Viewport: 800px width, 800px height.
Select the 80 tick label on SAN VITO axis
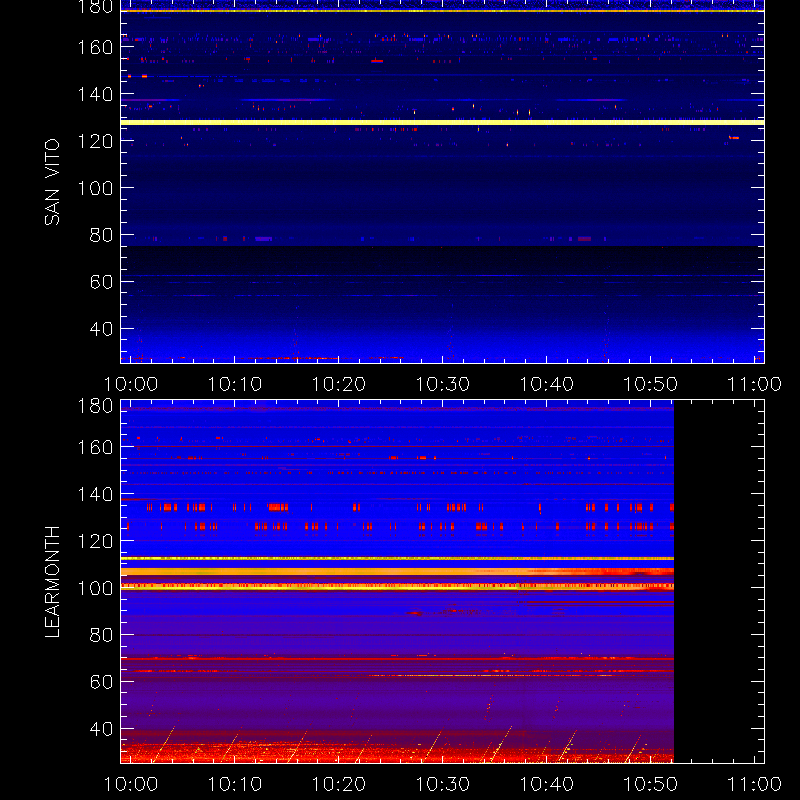(x=101, y=235)
